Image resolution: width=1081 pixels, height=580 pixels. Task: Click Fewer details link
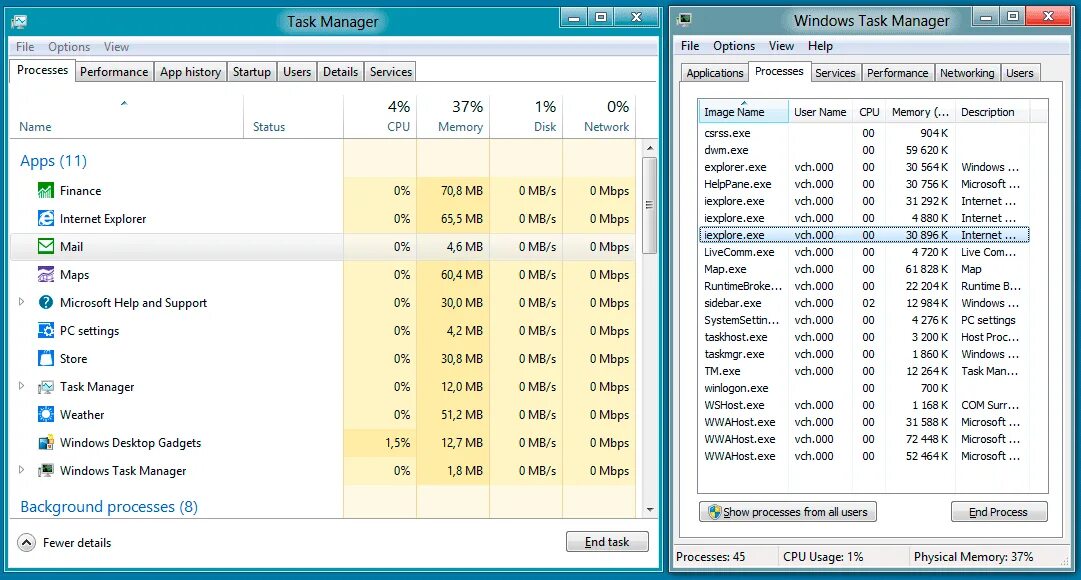pyautogui.click(x=77, y=543)
